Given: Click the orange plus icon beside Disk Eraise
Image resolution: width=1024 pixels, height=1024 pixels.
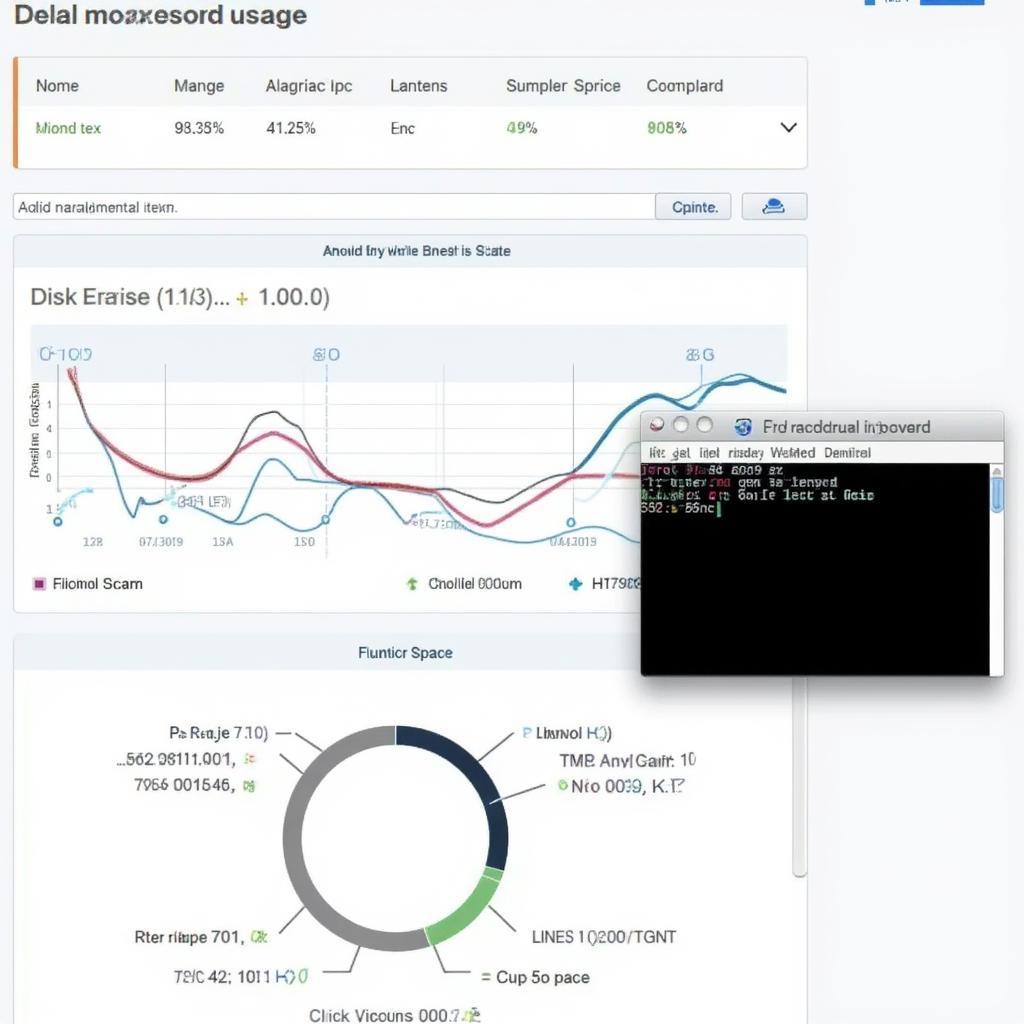Looking at the screenshot, I should click(242, 299).
